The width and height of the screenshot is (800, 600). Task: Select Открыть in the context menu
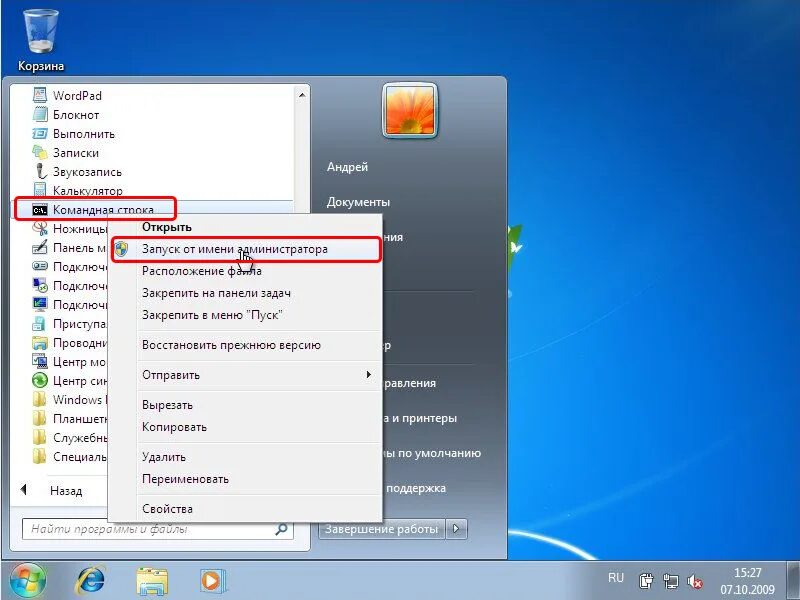[246, 227]
